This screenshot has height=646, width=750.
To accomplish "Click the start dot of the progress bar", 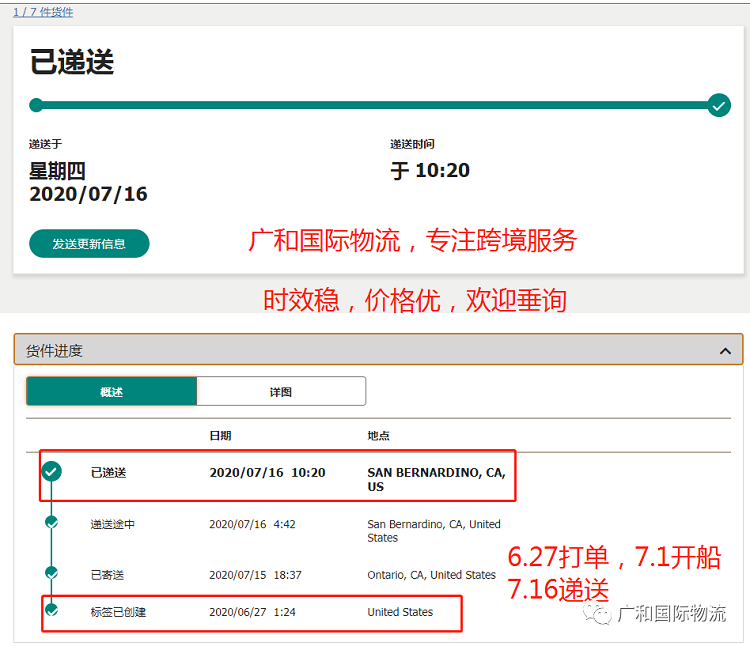I will coord(36,105).
